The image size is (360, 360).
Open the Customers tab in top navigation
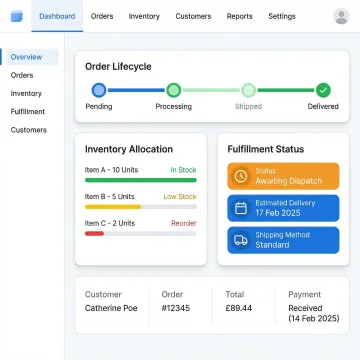coord(193,16)
